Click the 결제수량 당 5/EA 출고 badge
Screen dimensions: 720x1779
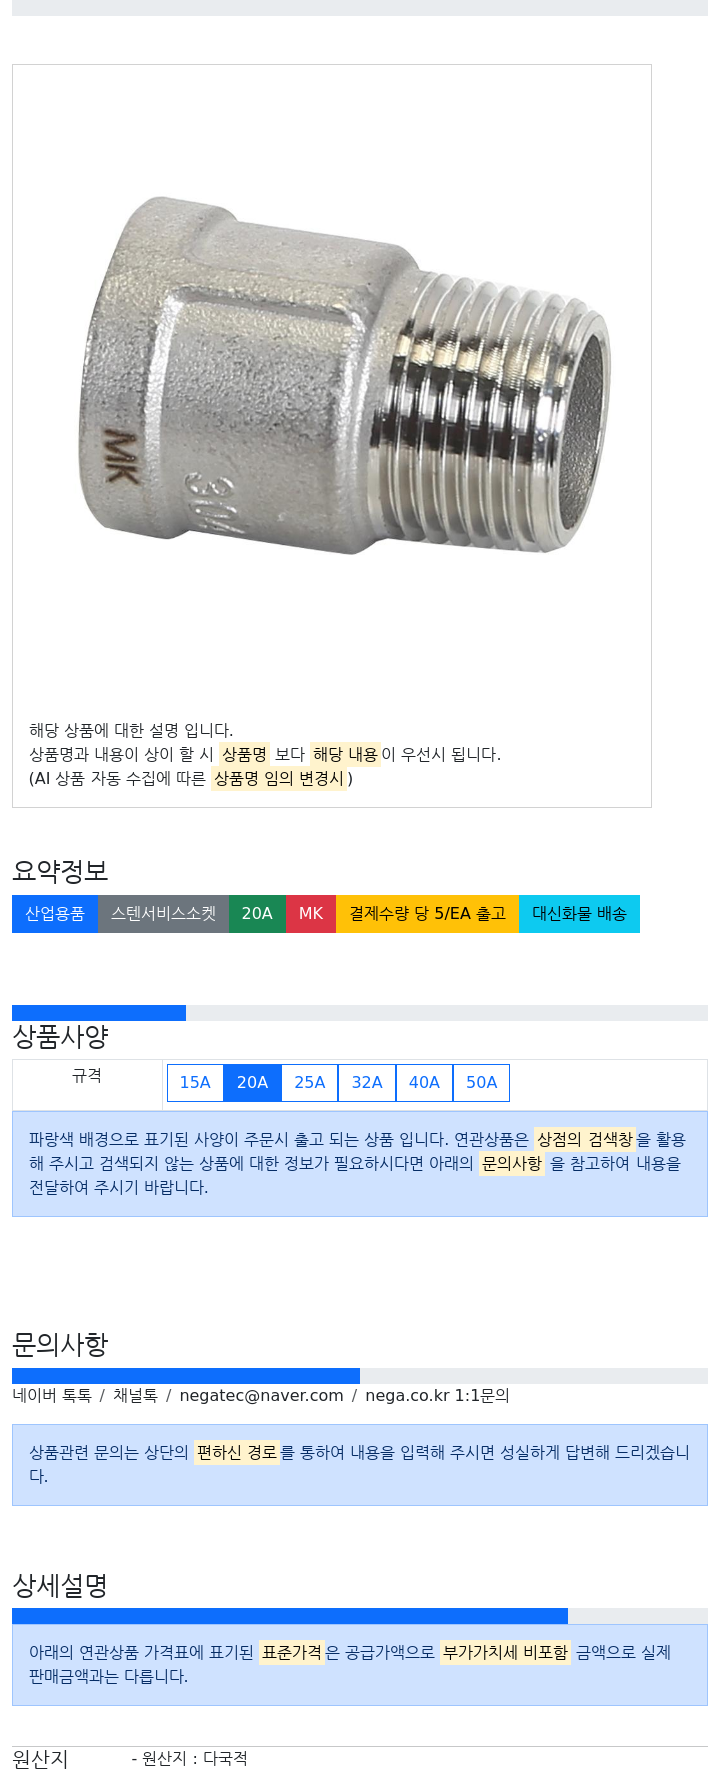(427, 914)
